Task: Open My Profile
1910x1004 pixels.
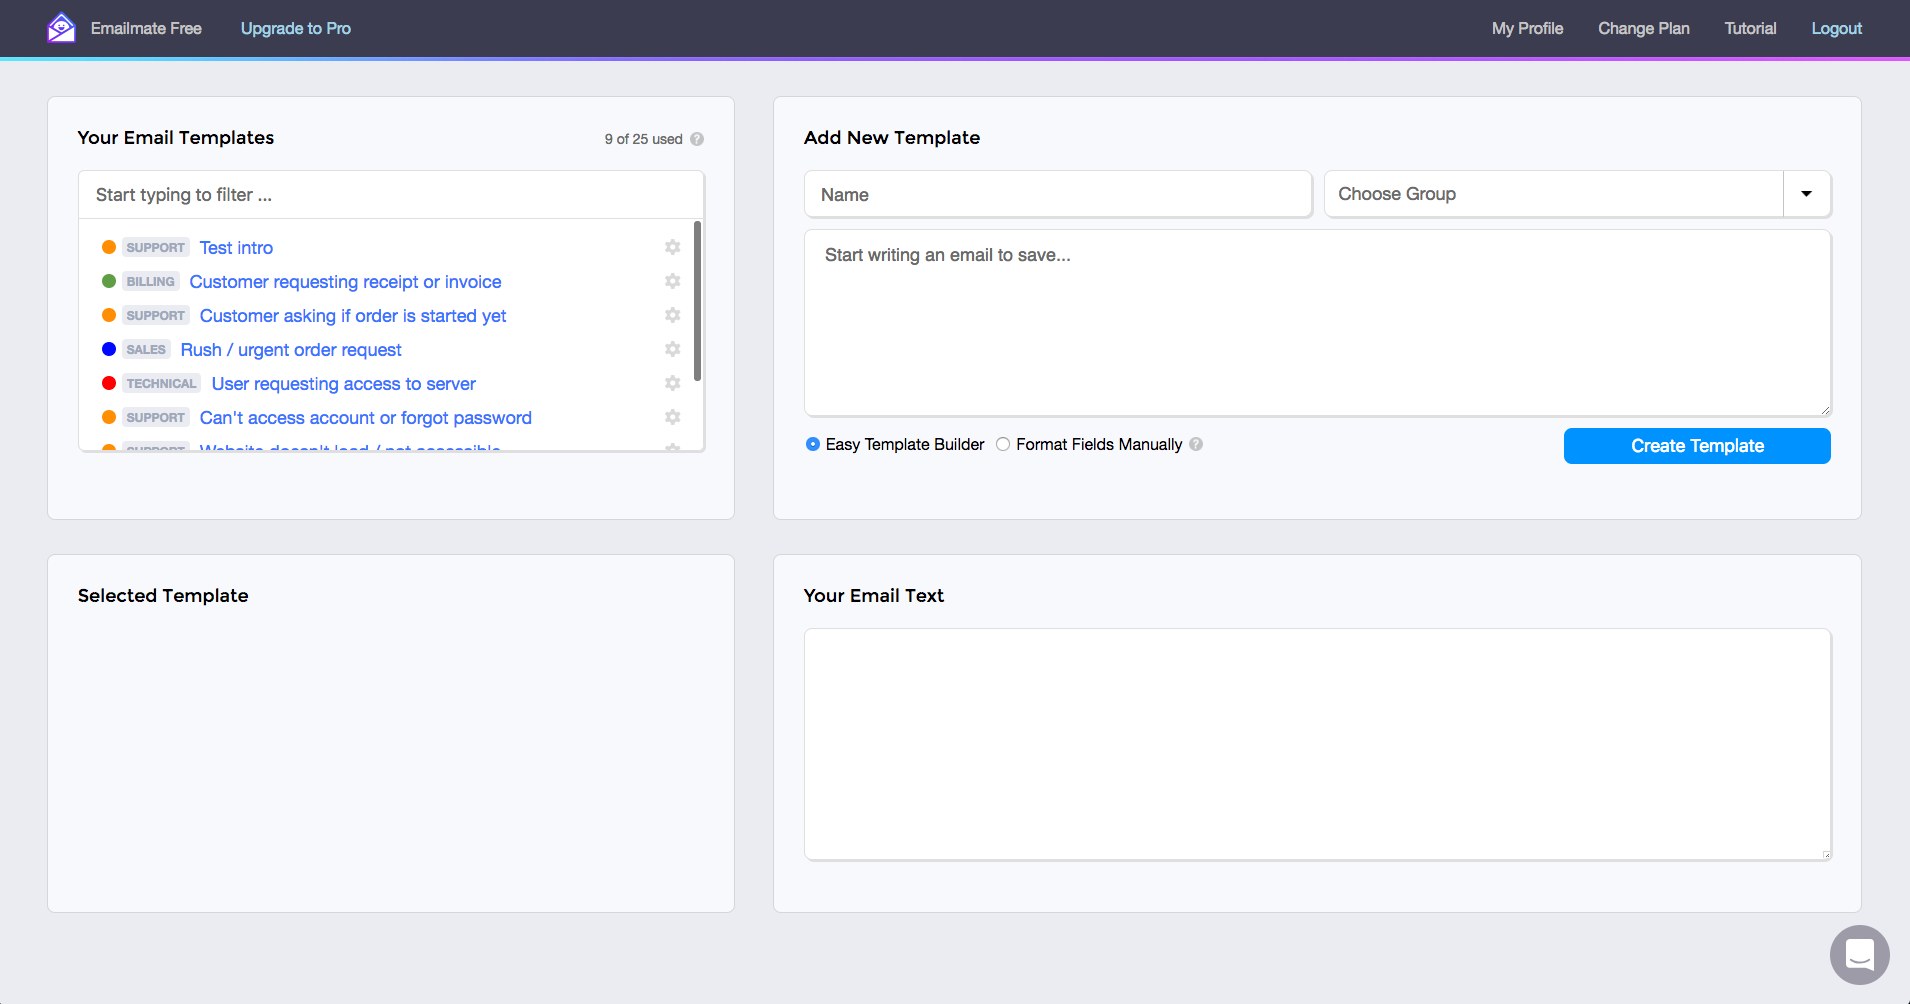Action: point(1527,28)
